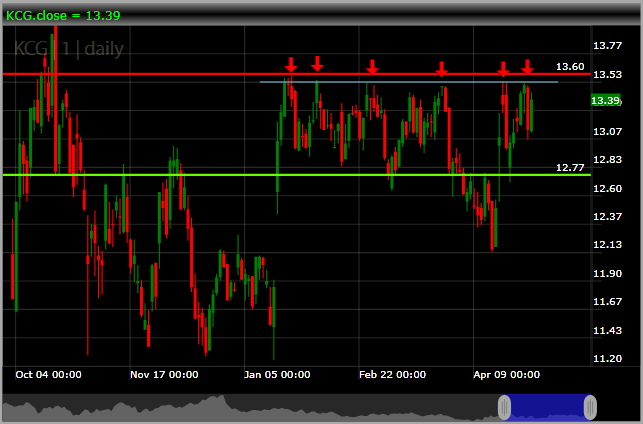Click the third red down-arrow marker
Screen dimensions: 643x424
372,67
